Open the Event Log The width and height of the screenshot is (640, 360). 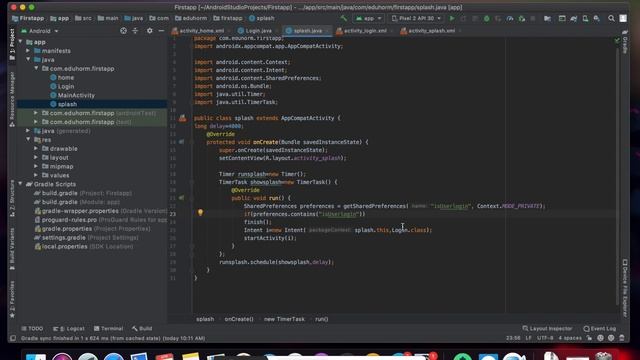click(600, 329)
